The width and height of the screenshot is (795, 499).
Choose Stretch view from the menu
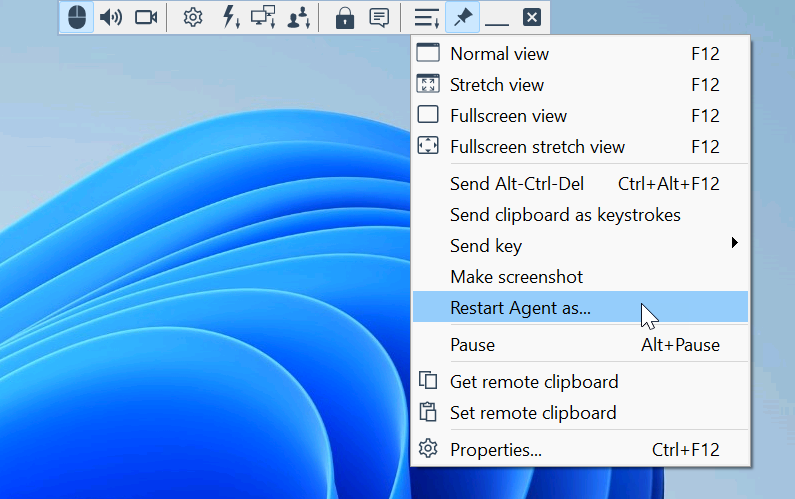(x=499, y=85)
